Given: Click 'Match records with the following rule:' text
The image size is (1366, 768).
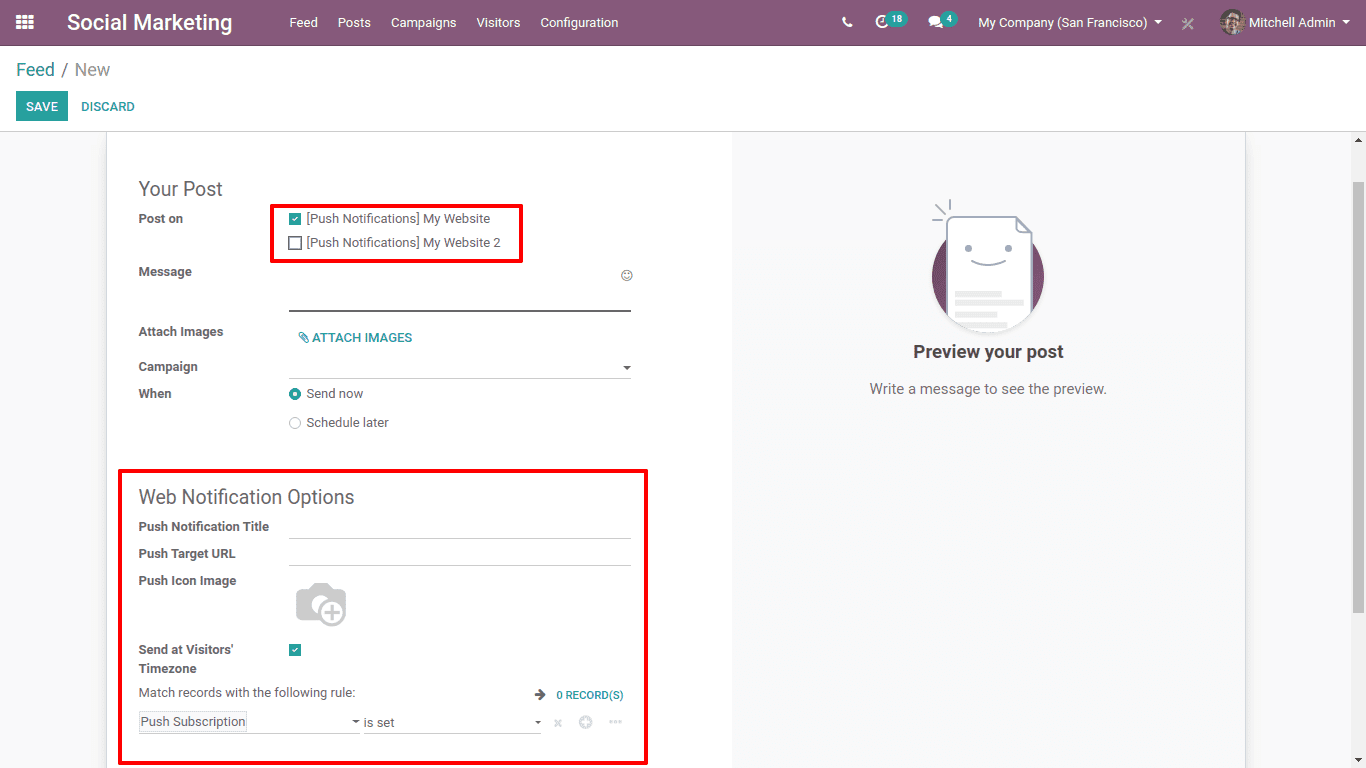Looking at the screenshot, I should (x=247, y=692).
